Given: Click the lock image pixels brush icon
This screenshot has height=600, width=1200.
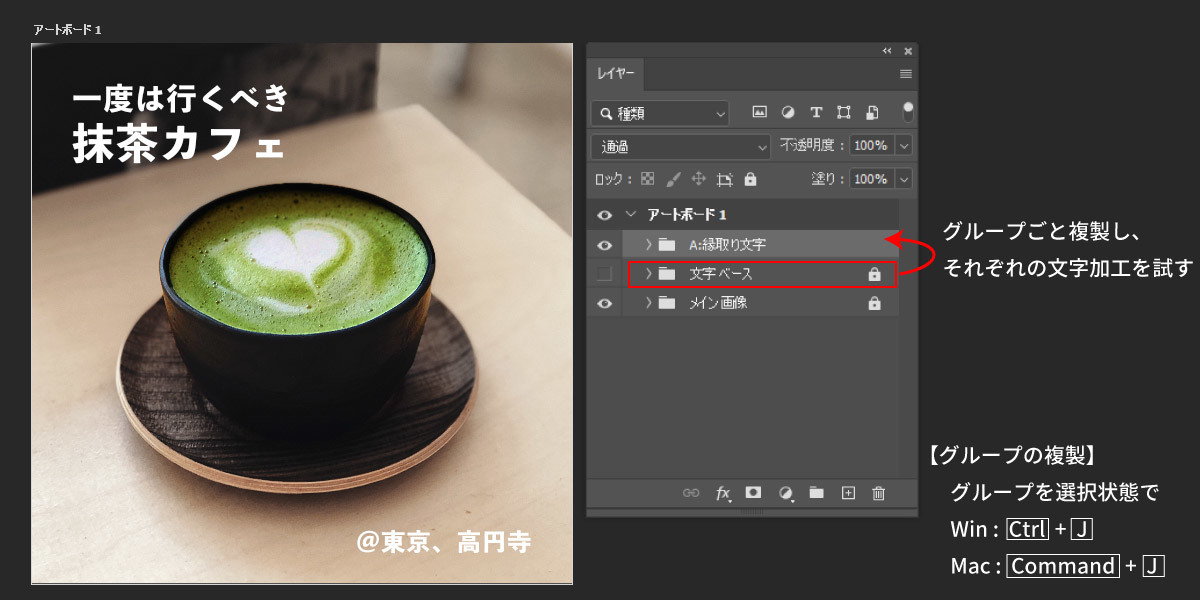Looking at the screenshot, I should 673,179.
